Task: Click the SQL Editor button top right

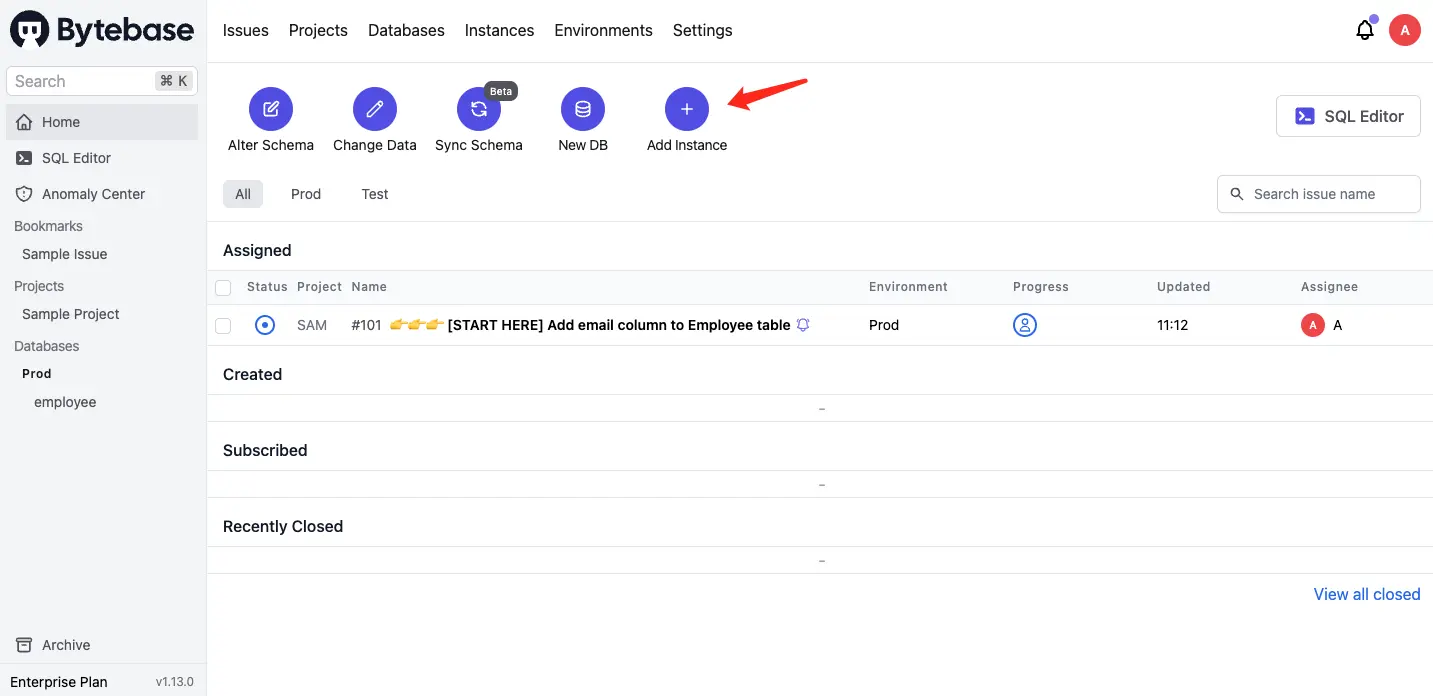Action: pos(1348,116)
